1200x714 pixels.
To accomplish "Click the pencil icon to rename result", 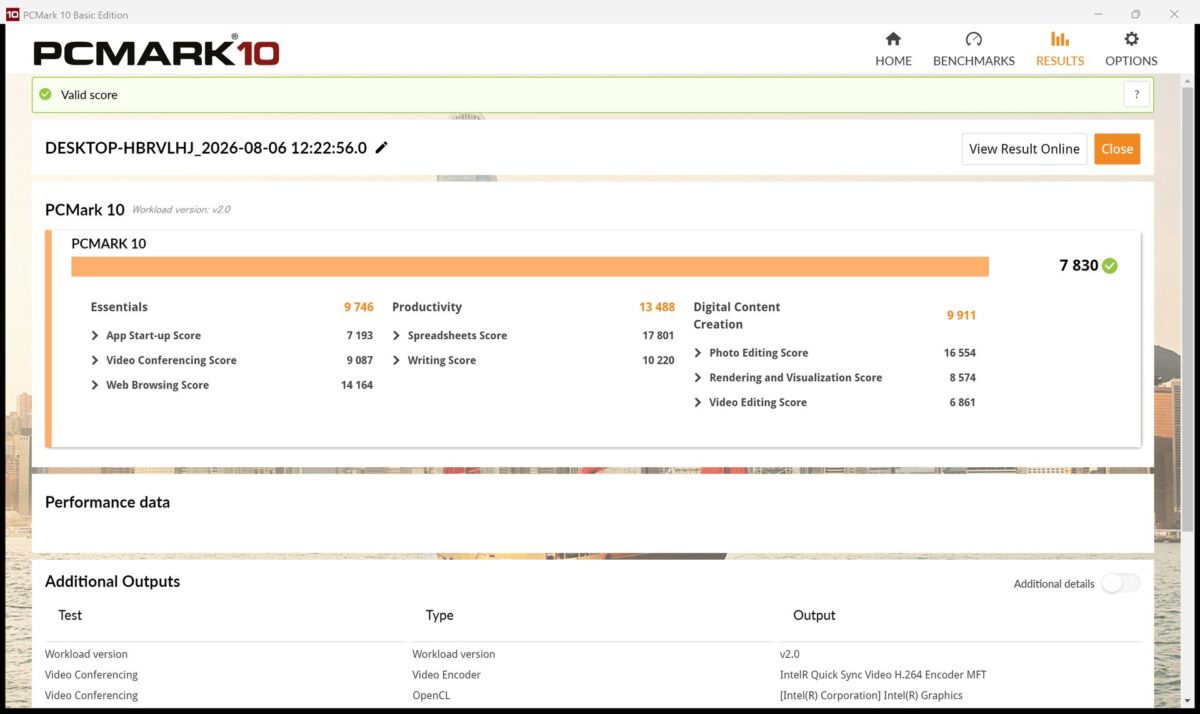I will [x=381, y=147].
